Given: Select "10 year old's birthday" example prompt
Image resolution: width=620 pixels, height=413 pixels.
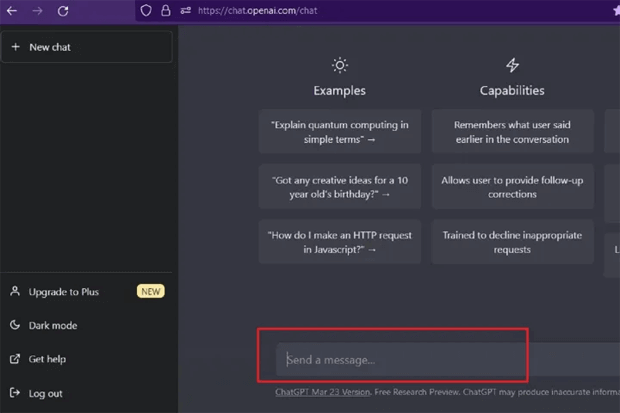Looking at the screenshot, I should (x=339, y=187).
